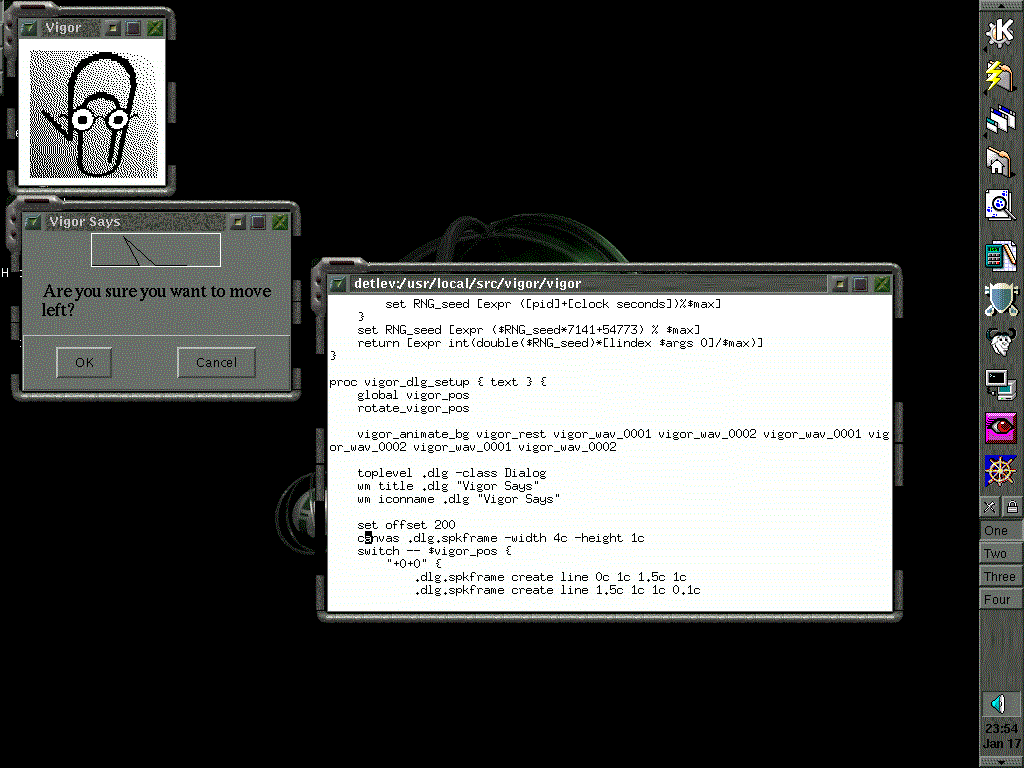
Task: Click the lightning bolt folder panel icon
Action: pos(1000,75)
